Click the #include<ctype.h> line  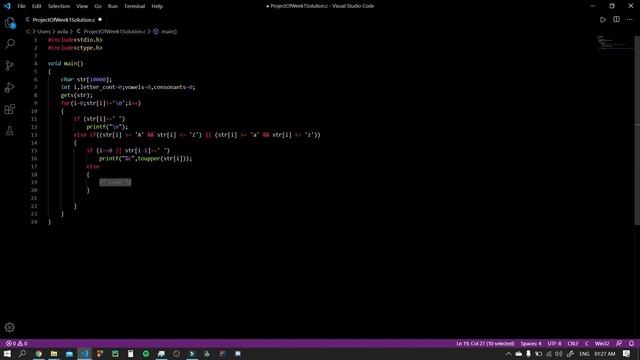[75, 48]
